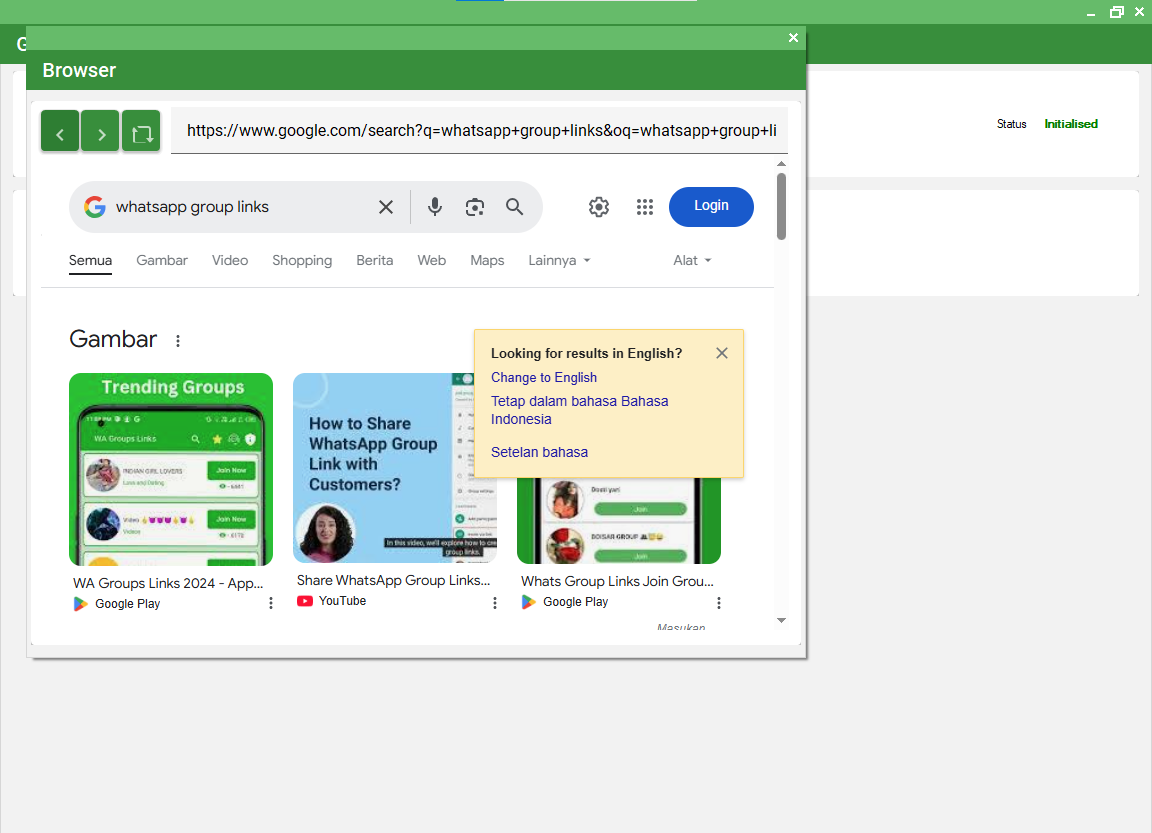Open How to Share WhatsApp Group thumbnail
Image resolution: width=1152 pixels, height=833 pixels.
coord(384,468)
